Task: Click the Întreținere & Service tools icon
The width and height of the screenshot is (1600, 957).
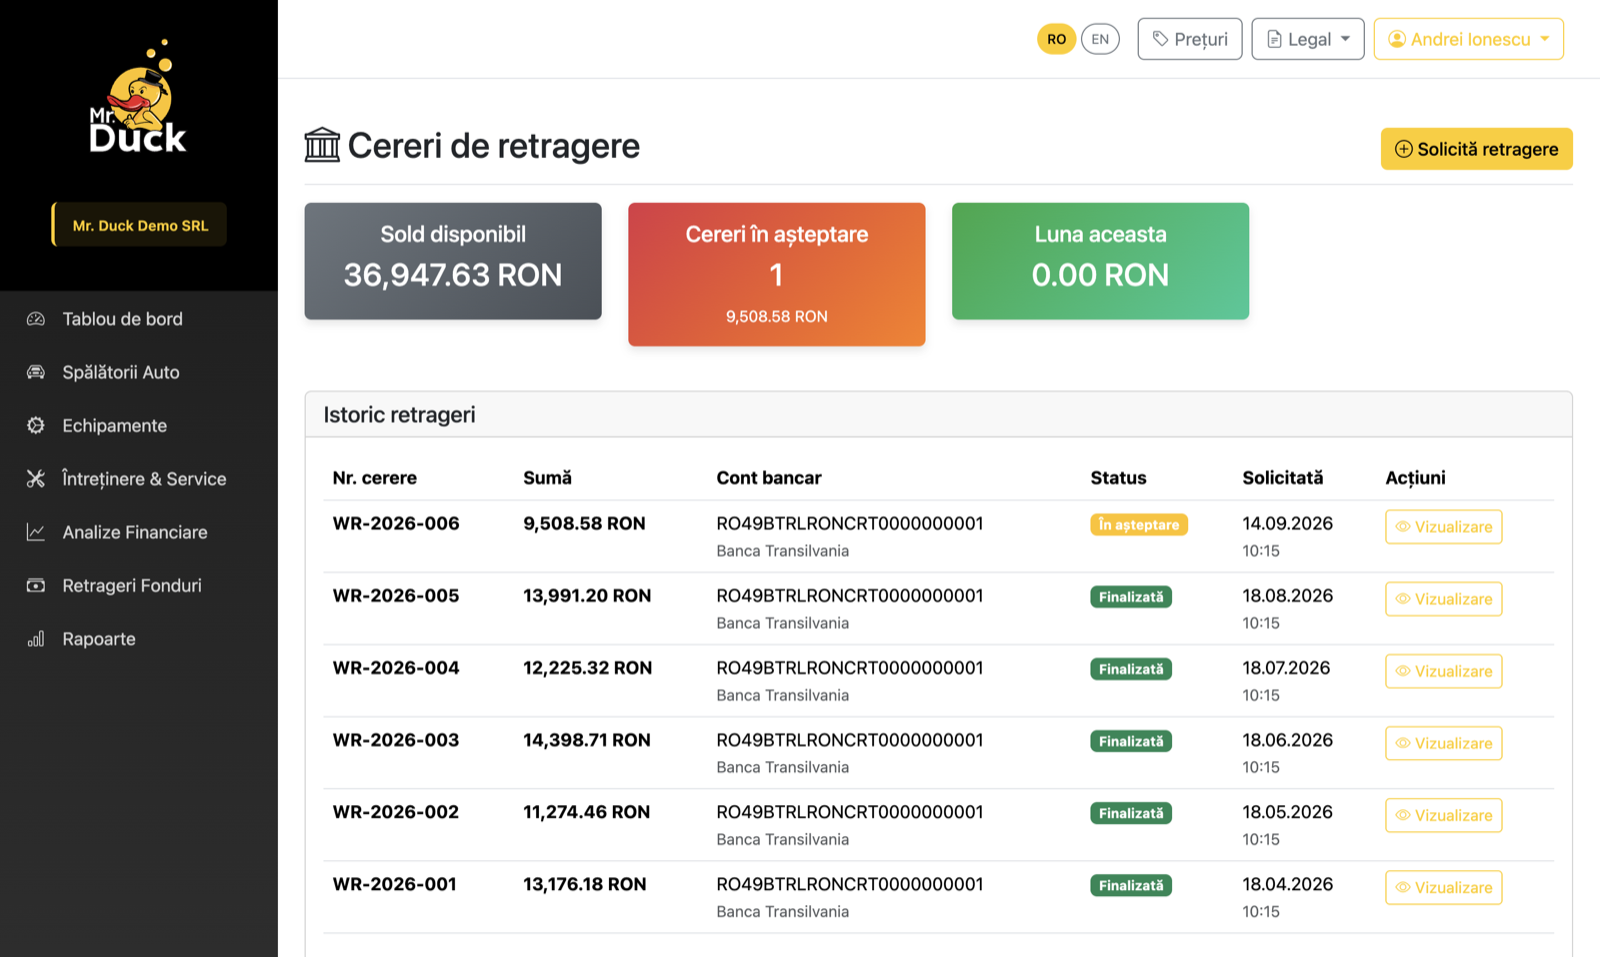Action: tap(36, 479)
